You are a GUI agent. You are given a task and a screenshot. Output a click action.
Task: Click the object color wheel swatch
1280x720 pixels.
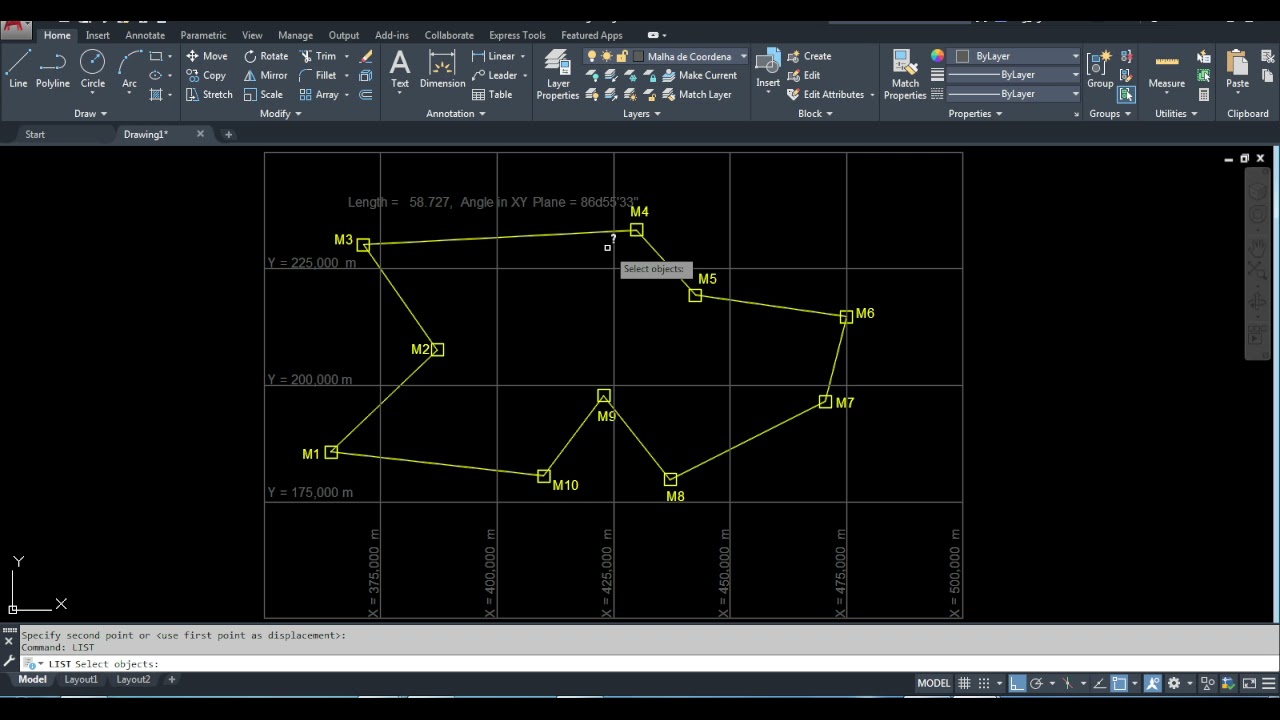point(937,56)
